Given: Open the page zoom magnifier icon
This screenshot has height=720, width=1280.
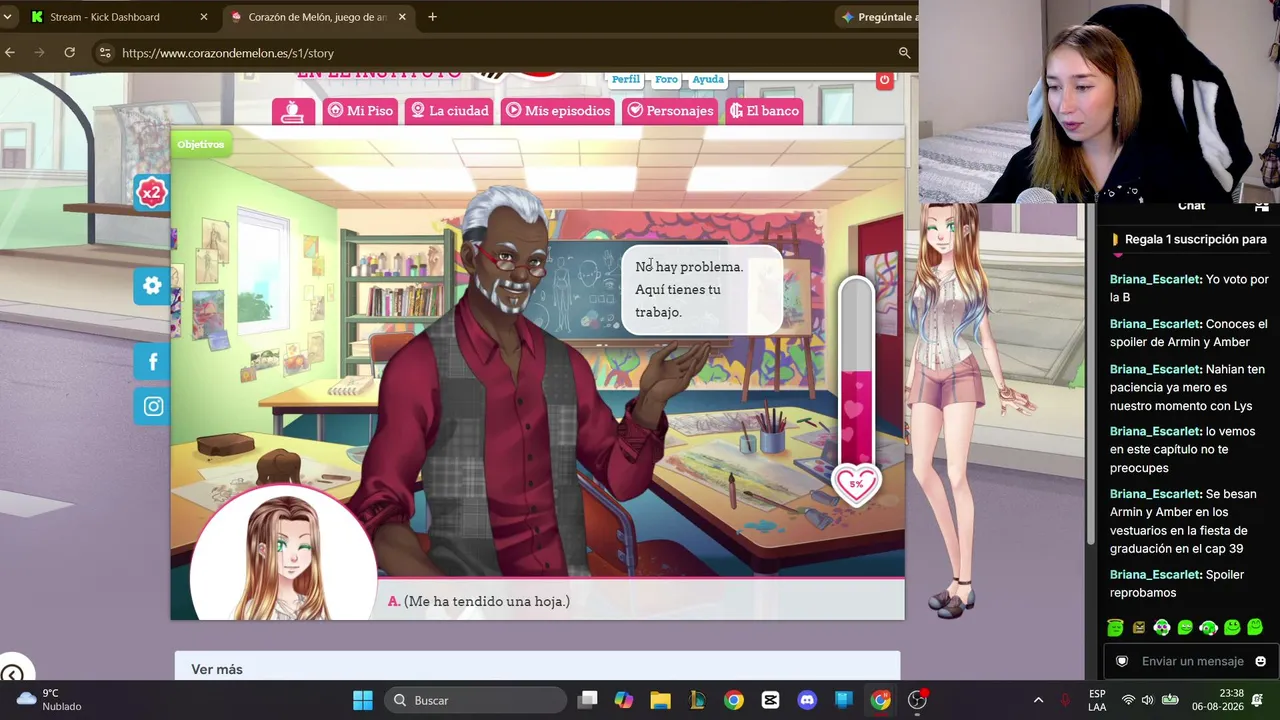Looking at the screenshot, I should point(904,53).
